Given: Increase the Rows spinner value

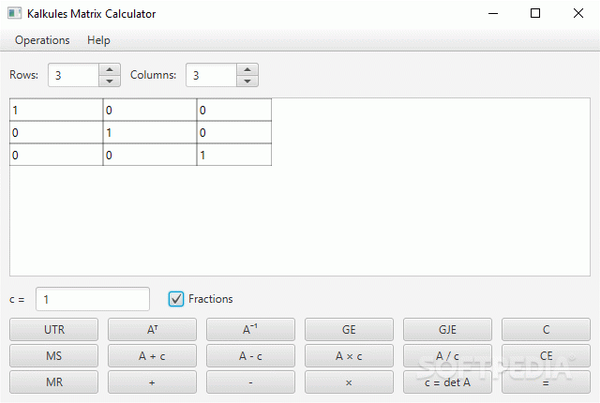Looking at the screenshot, I should 109,69.
